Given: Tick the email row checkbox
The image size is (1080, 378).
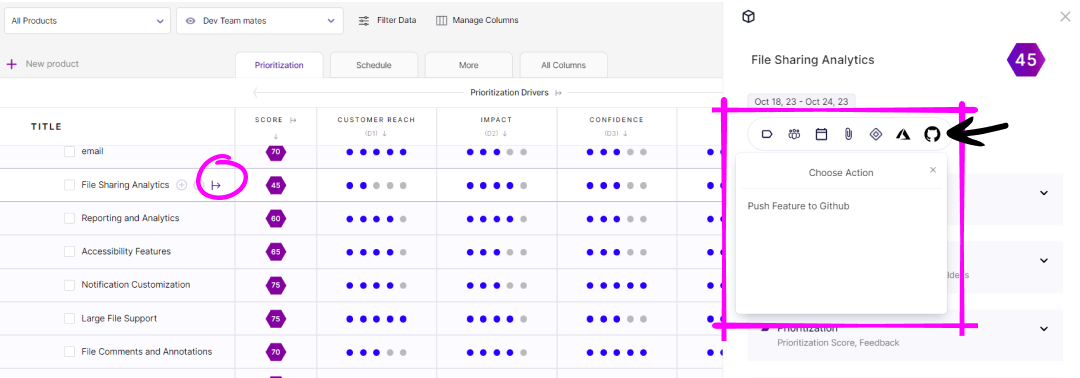Looking at the screenshot, I should pyautogui.click(x=70, y=151).
